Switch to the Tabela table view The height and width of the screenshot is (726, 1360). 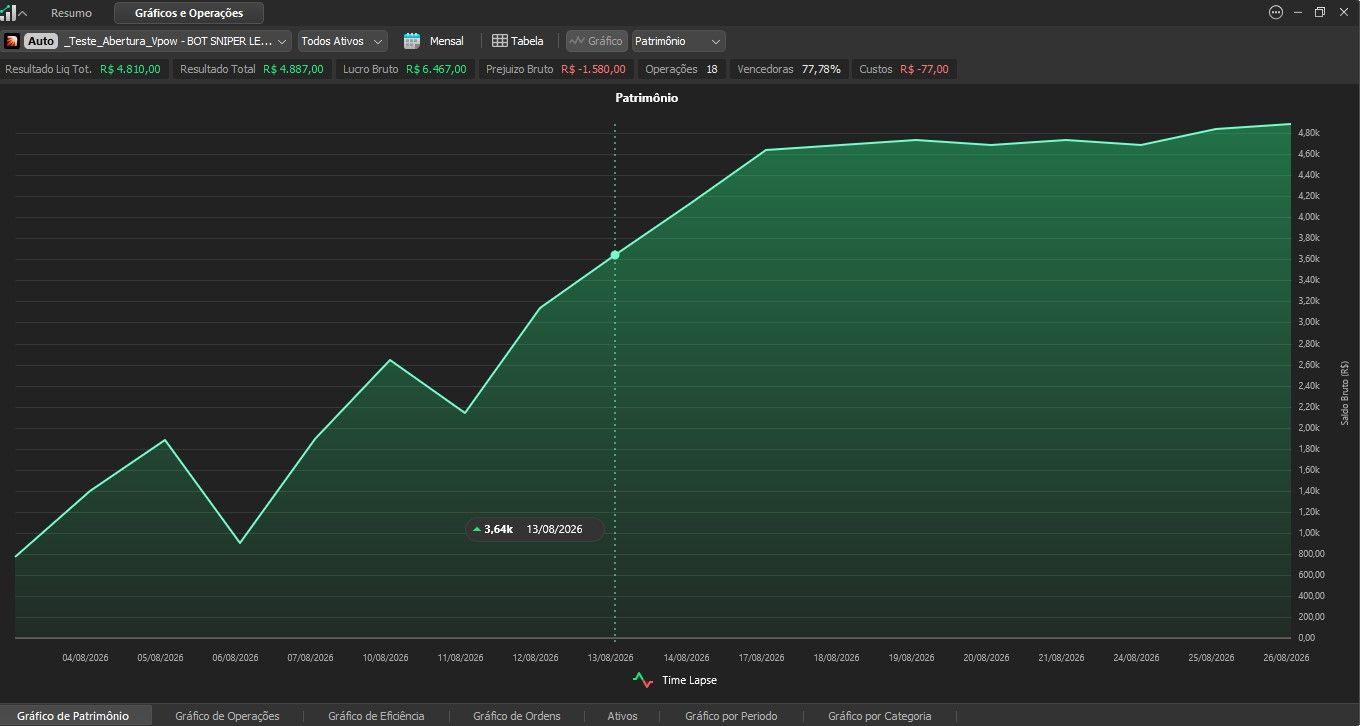point(518,41)
